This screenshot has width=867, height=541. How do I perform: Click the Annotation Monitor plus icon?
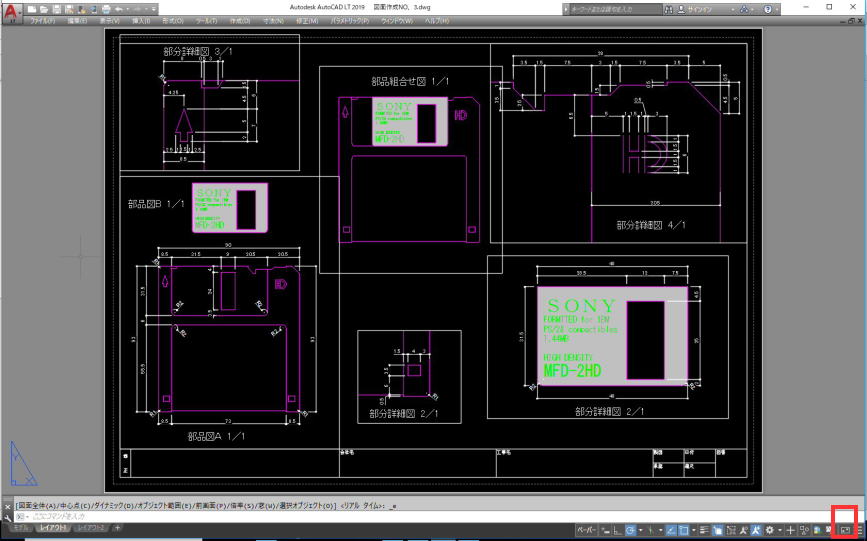pos(791,530)
